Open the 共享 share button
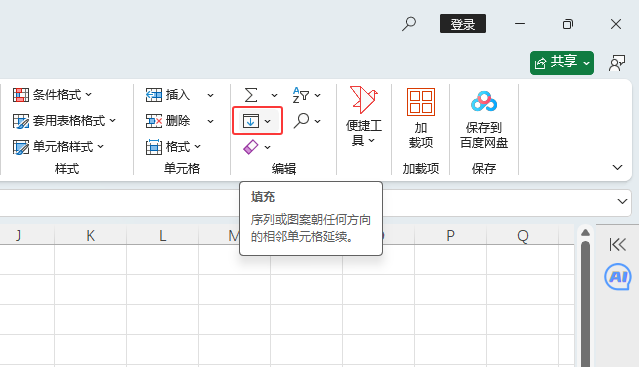The width and height of the screenshot is (639, 367). [x=562, y=63]
